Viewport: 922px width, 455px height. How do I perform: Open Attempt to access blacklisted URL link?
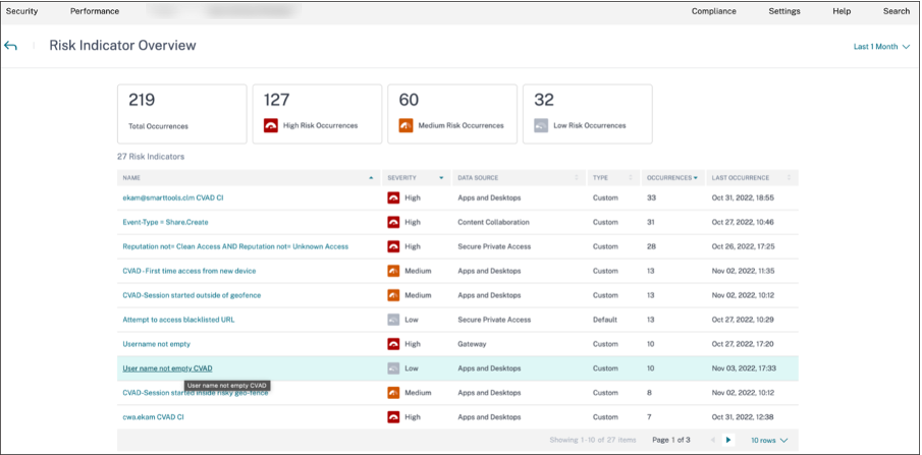(178, 320)
